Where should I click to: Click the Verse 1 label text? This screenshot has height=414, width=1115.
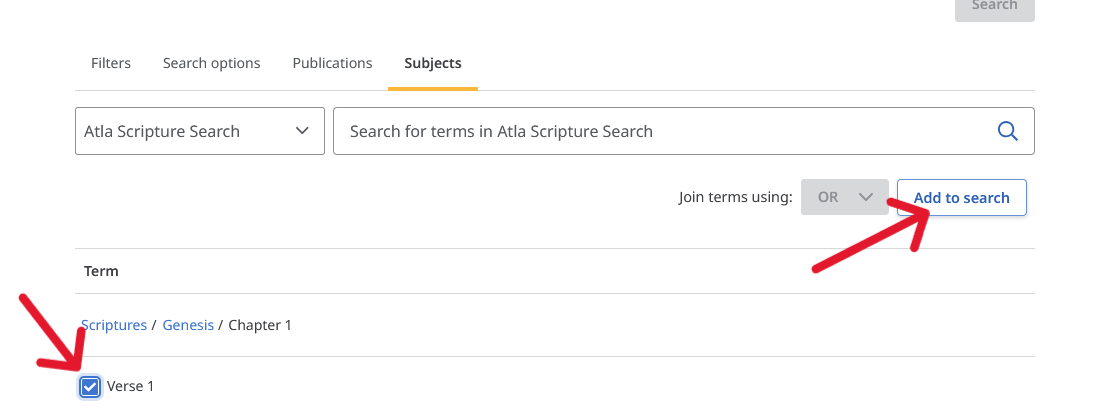[130, 386]
